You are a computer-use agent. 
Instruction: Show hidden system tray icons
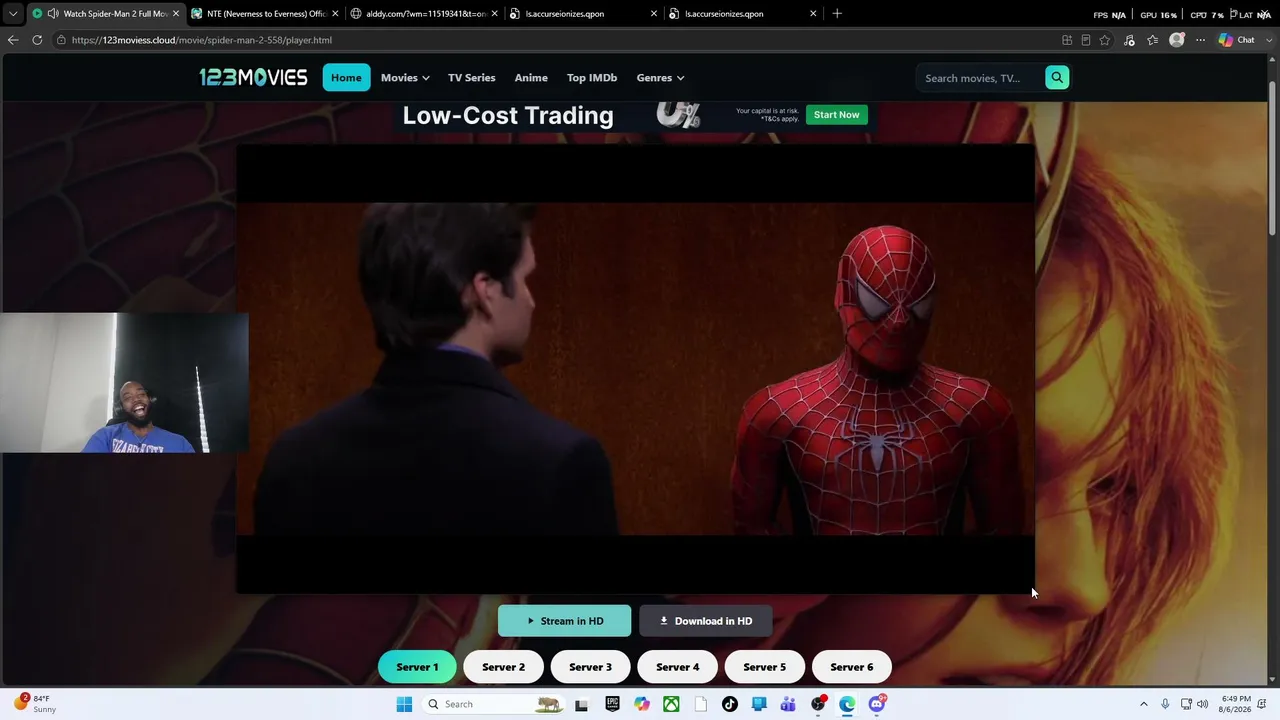point(1144,704)
